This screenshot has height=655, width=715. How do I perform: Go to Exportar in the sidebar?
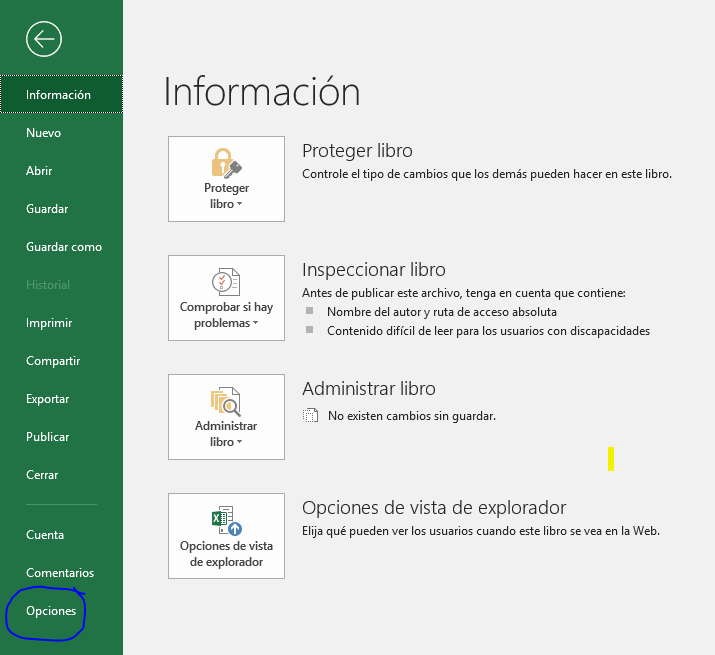point(62,399)
